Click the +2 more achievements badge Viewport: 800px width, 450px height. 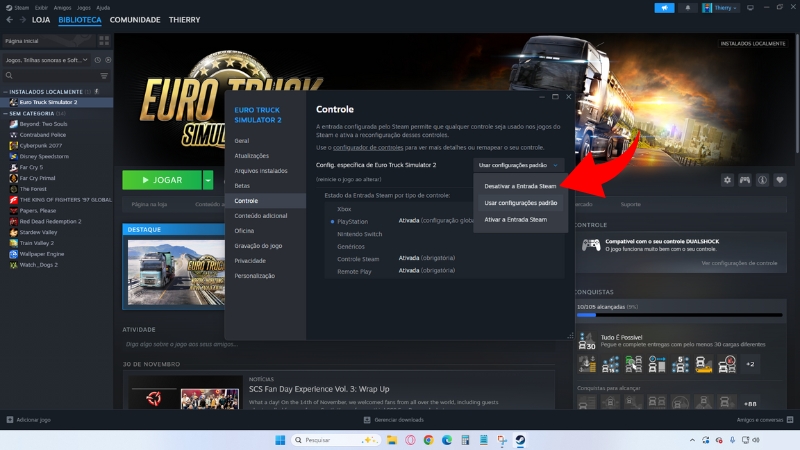751,364
